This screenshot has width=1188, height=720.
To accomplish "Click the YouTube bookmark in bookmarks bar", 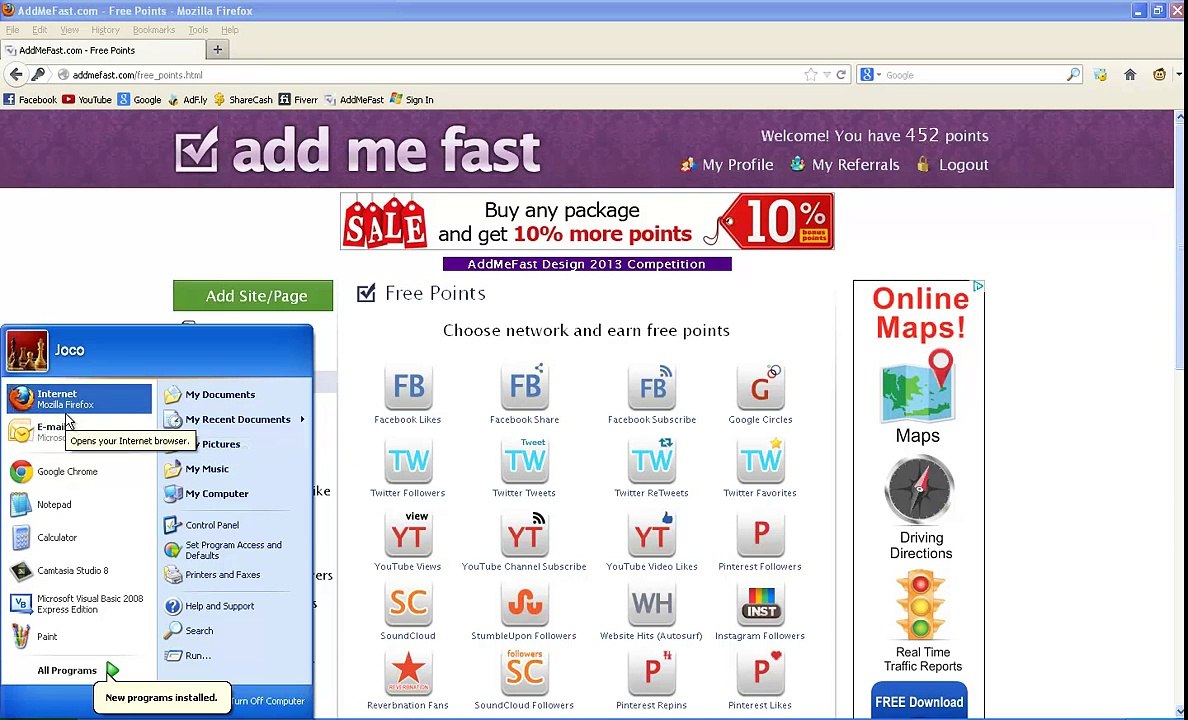I will point(87,99).
